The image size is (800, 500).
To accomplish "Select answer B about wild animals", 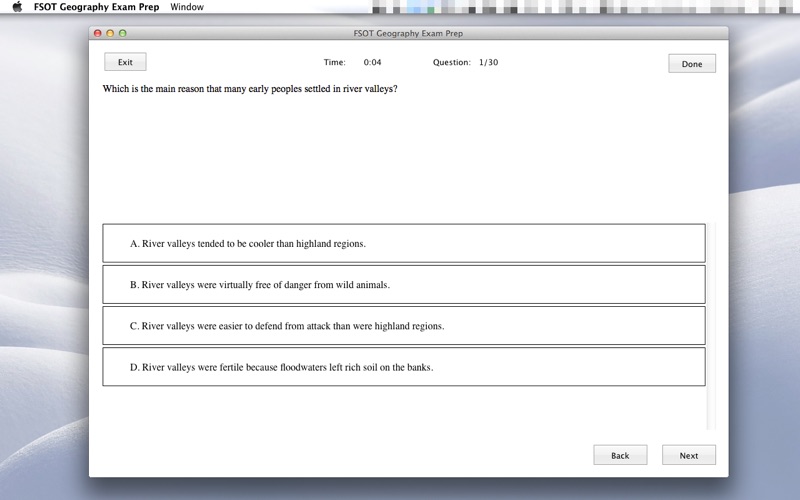I will [404, 285].
